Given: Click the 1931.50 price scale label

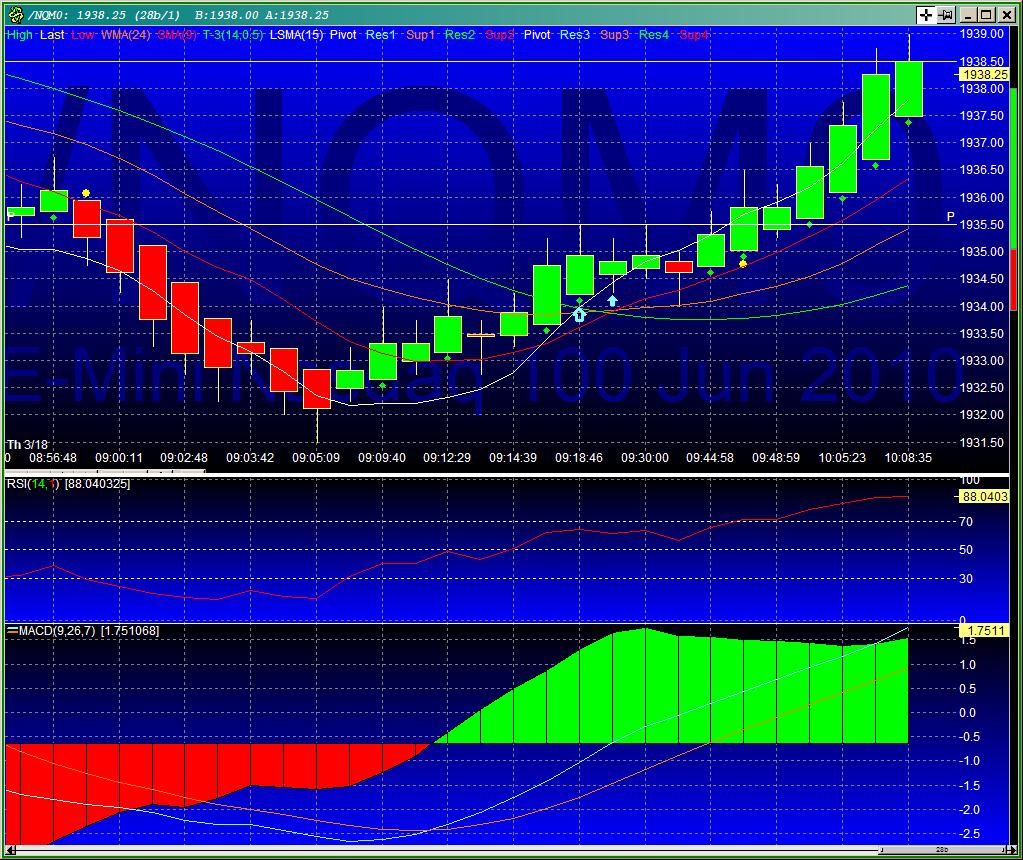Looking at the screenshot, I should click(x=982, y=442).
